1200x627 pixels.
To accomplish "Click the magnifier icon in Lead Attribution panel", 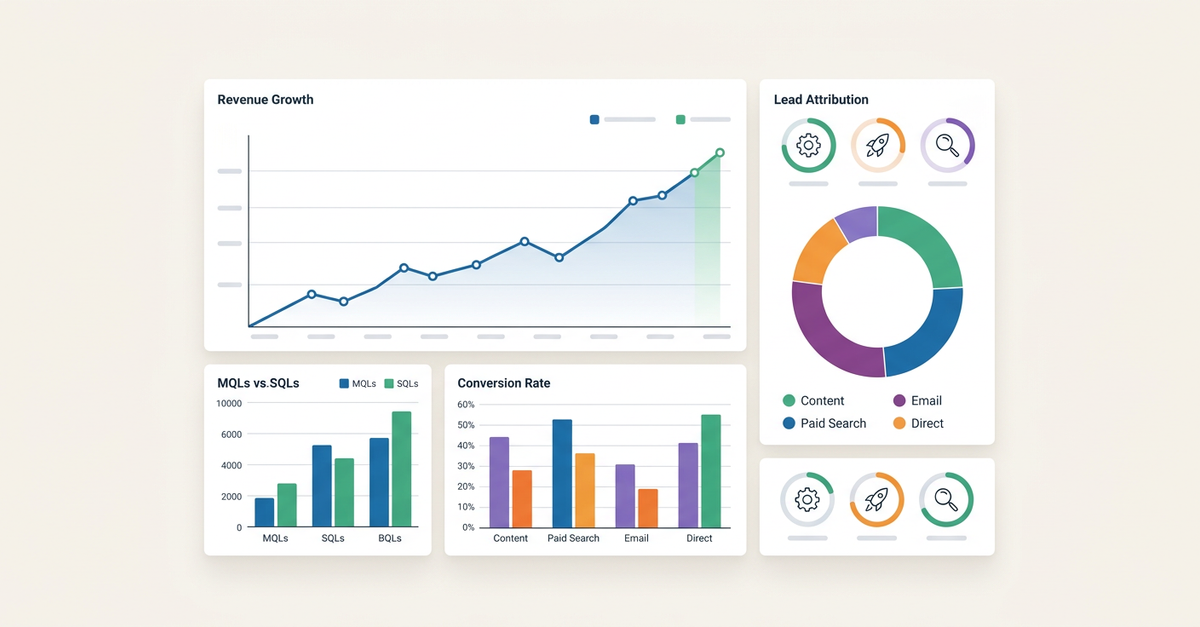I will 947,145.
